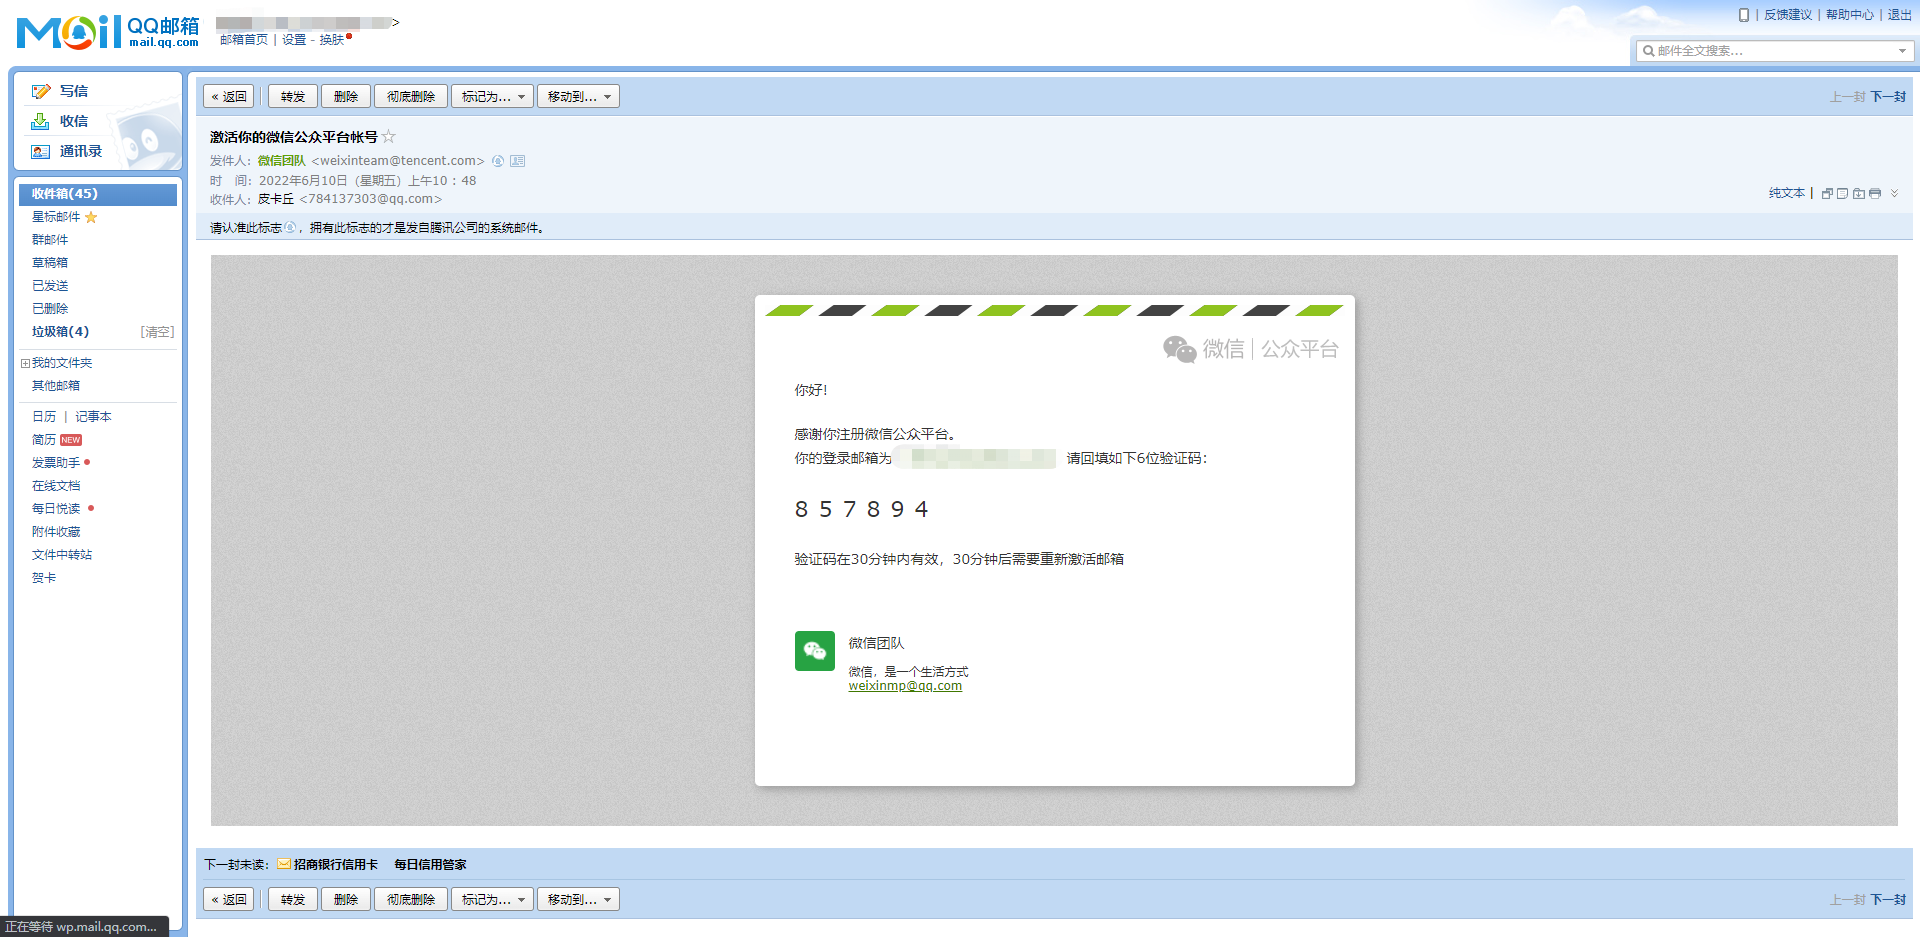1920x937 pixels.
Task: Click the top 删除 delete button
Action: click(x=346, y=96)
